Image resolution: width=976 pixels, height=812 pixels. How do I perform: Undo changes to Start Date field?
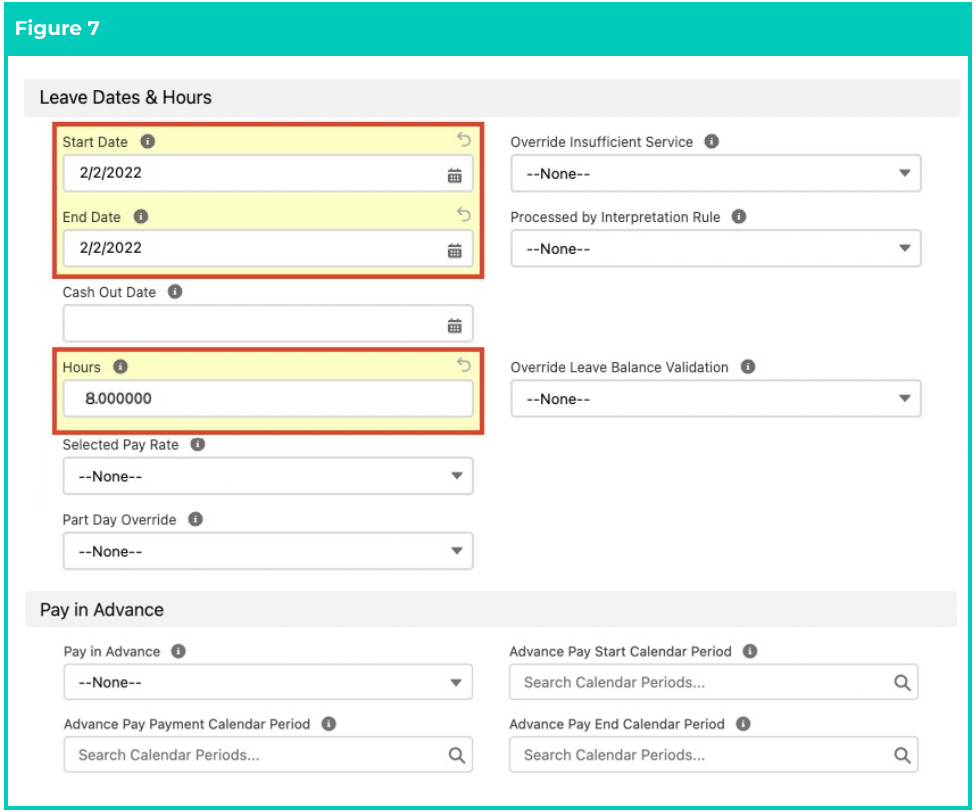pyautogui.click(x=464, y=139)
